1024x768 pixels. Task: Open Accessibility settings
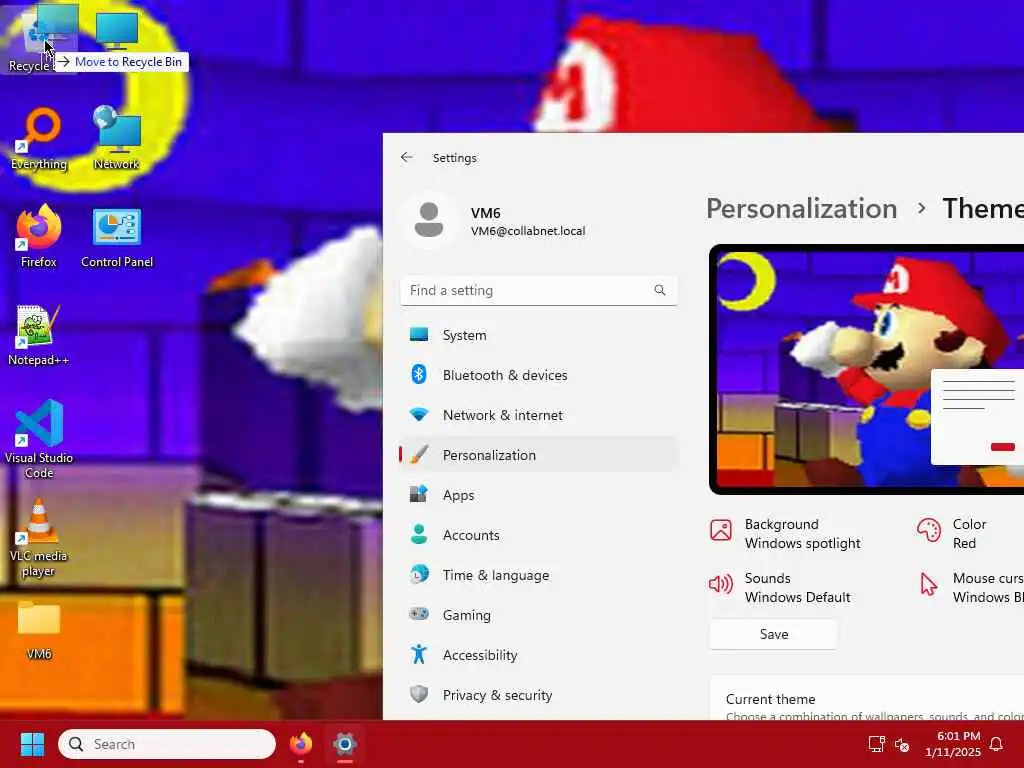pos(539,655)
